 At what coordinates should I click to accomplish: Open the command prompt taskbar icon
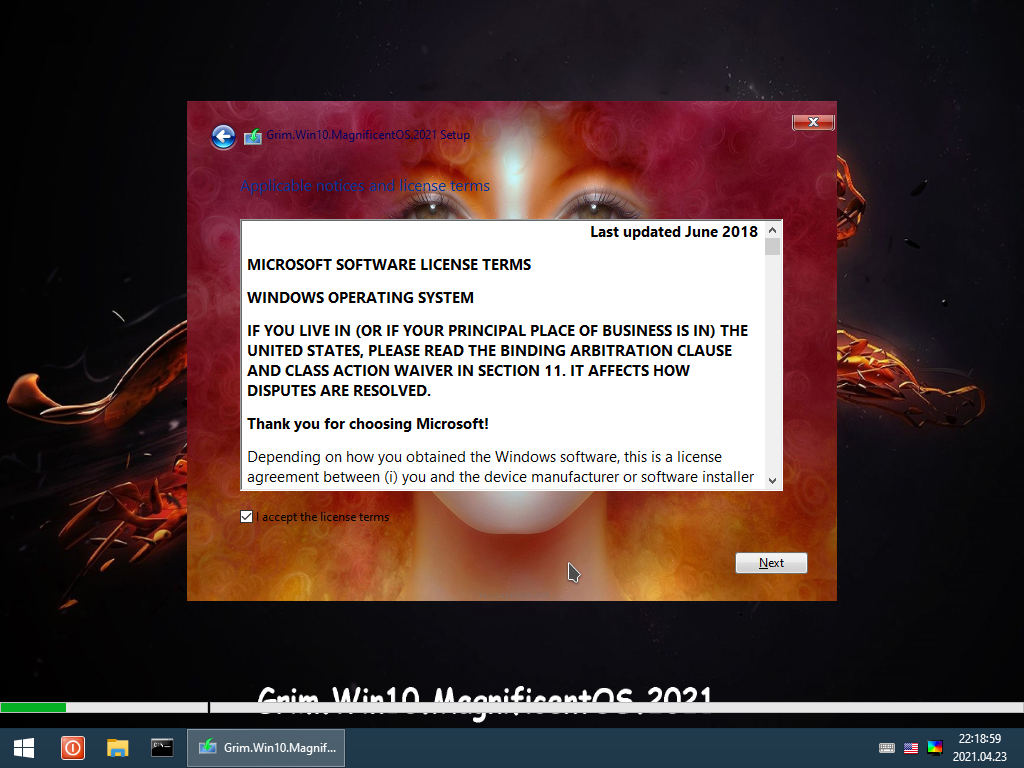[162, 748]
